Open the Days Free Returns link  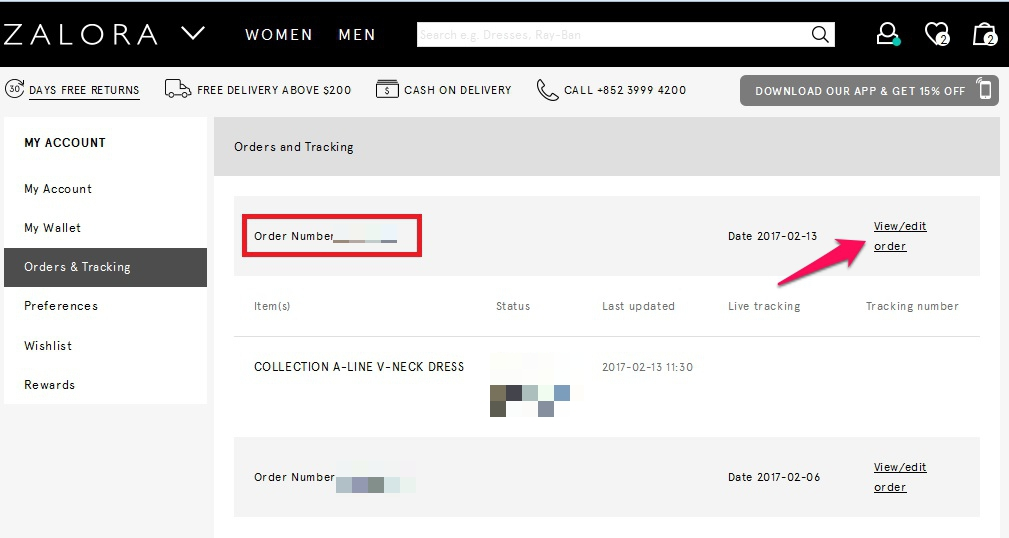[x=84, y=90]
